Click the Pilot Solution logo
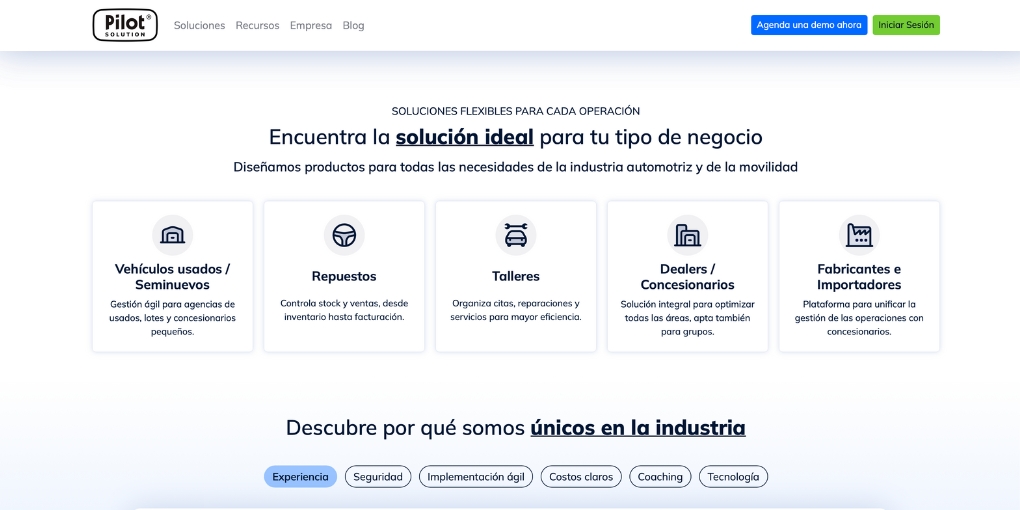Viewport: 1020px width, 510px height. tap(125, 25)
